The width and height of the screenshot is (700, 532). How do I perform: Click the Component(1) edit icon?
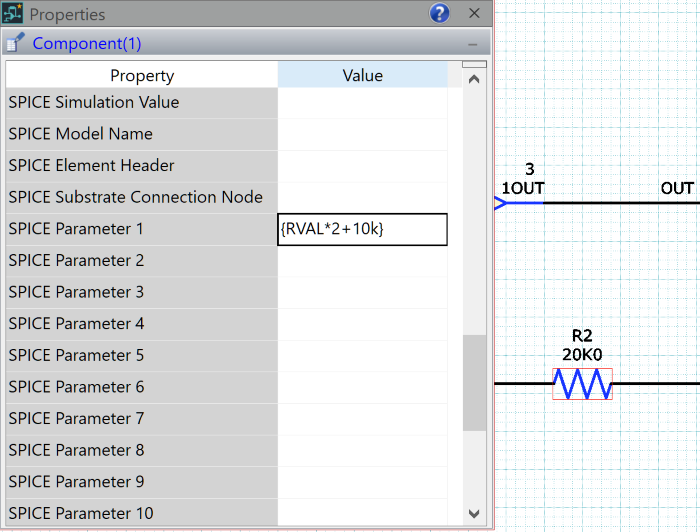click(x=15, y=43)
